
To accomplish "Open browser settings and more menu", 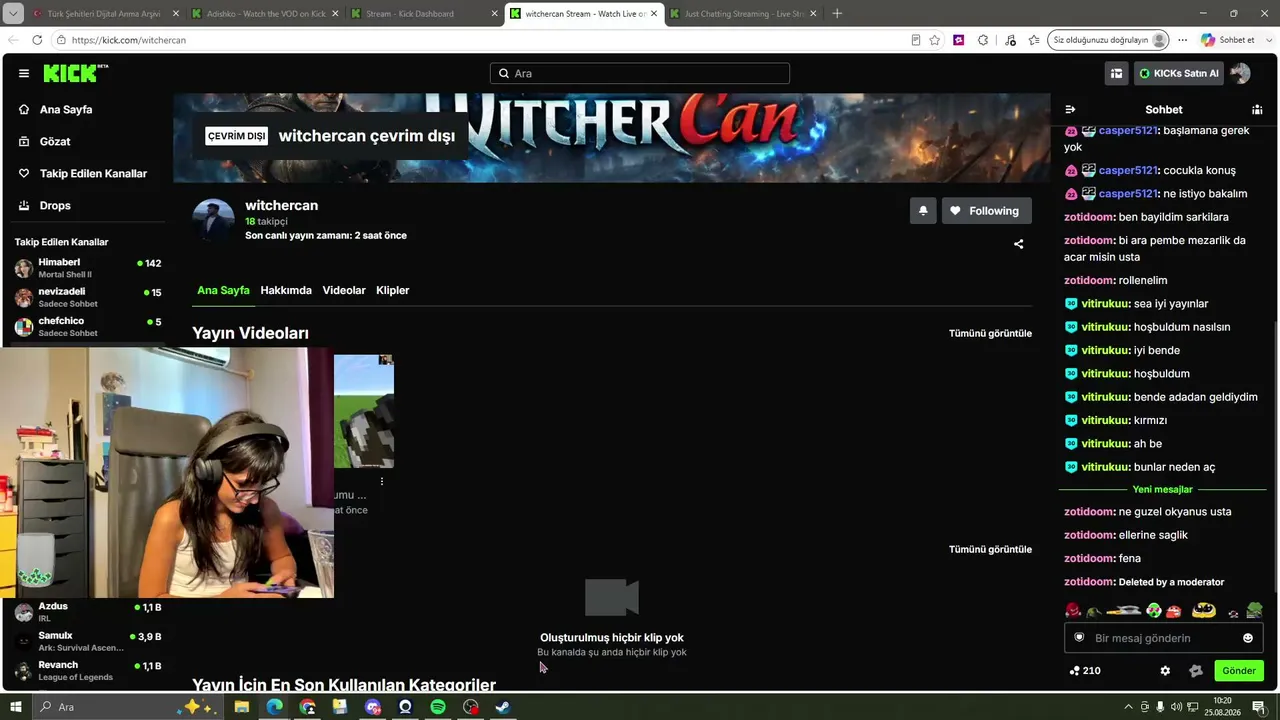I will pos(1182,40).
